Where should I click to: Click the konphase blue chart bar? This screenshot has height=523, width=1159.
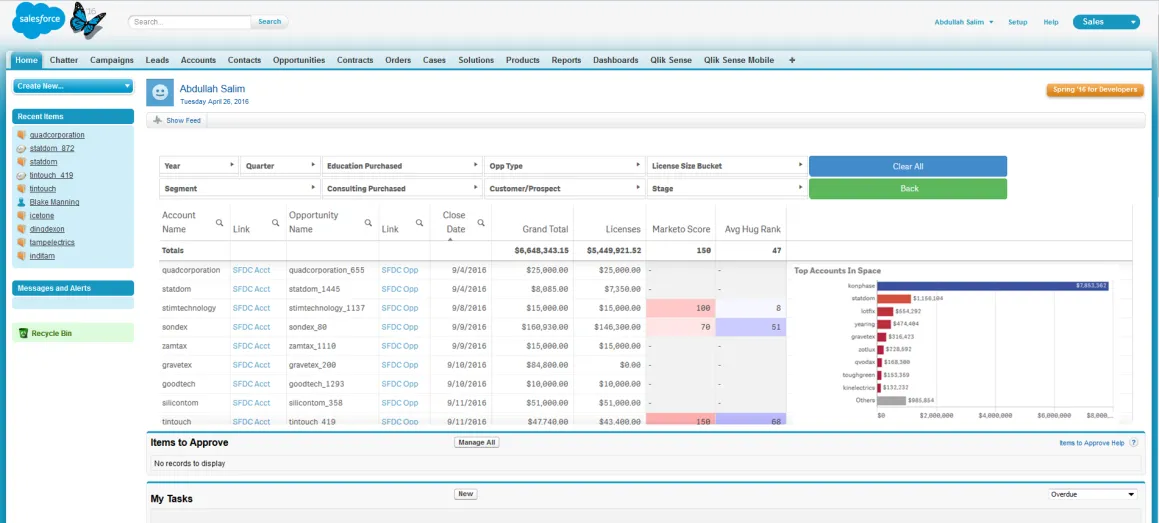994,285
